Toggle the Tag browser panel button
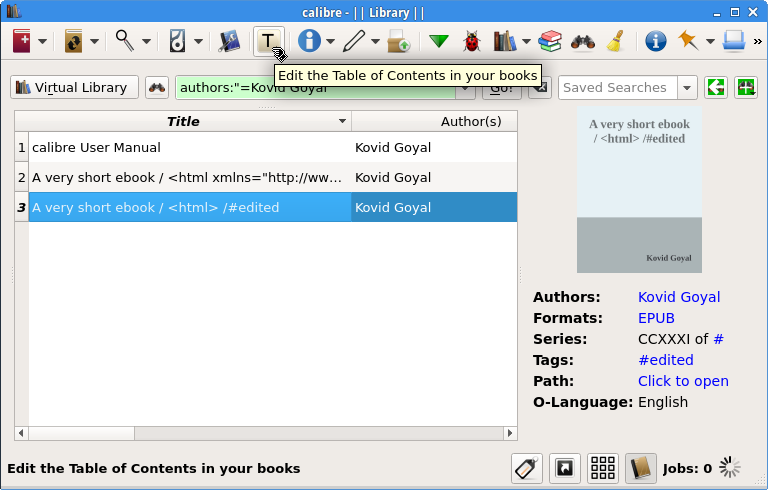The width and height of the screenshot is (768, 490). point(527,468)
